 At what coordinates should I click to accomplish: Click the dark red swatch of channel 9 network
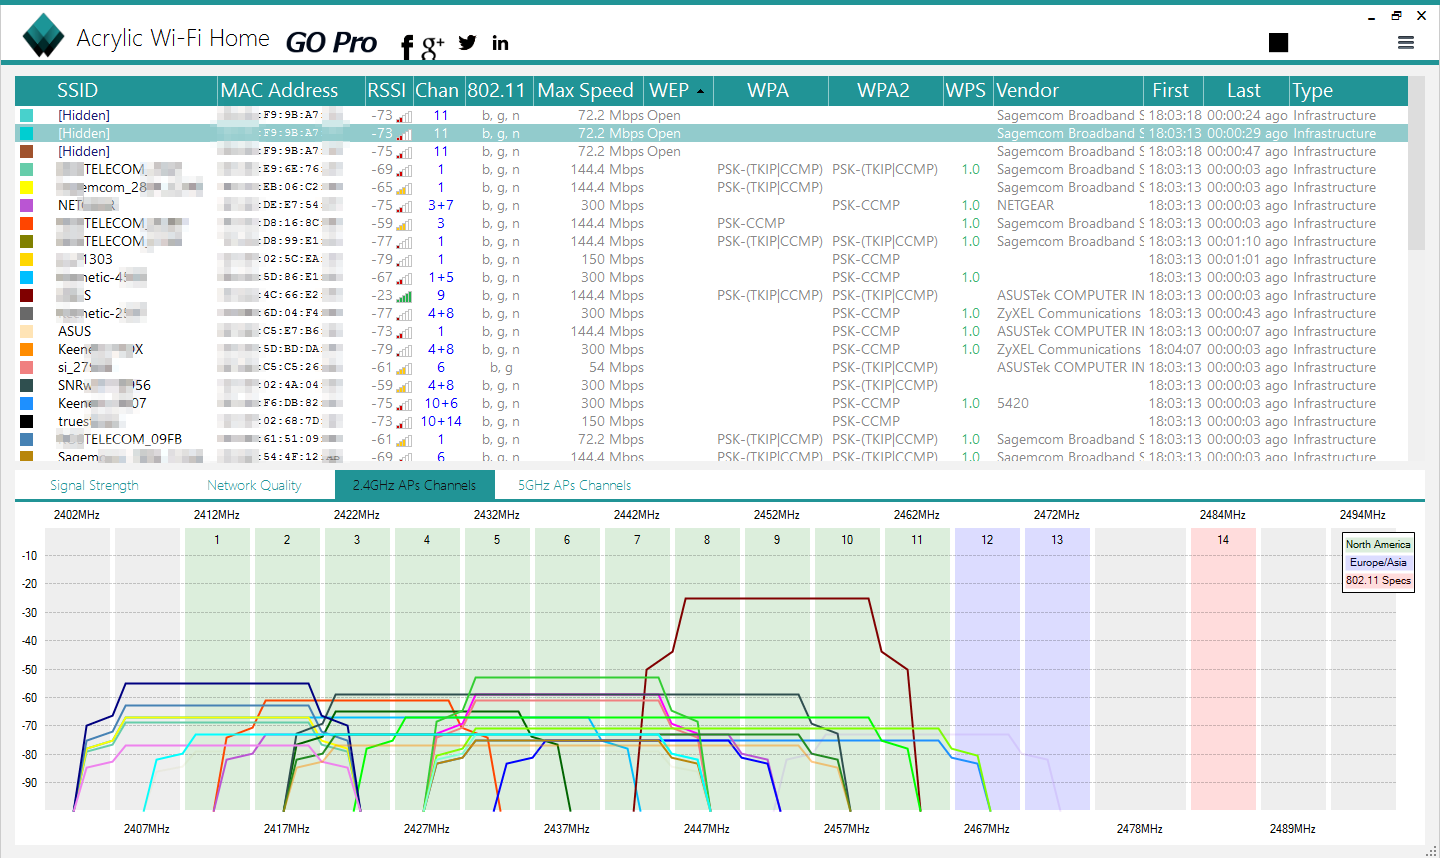26,296
